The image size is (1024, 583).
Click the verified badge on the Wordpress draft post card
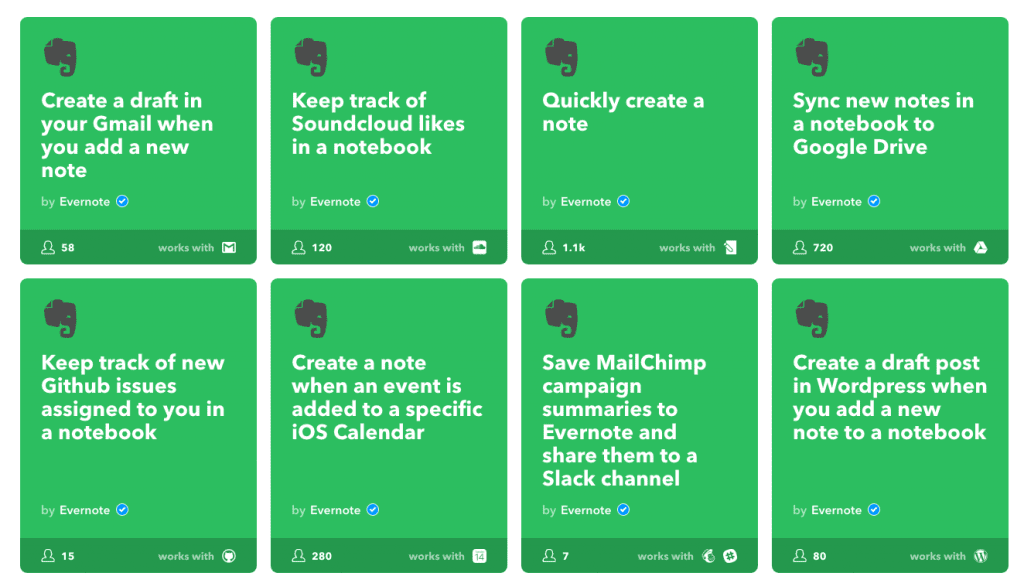pos(874,509)
